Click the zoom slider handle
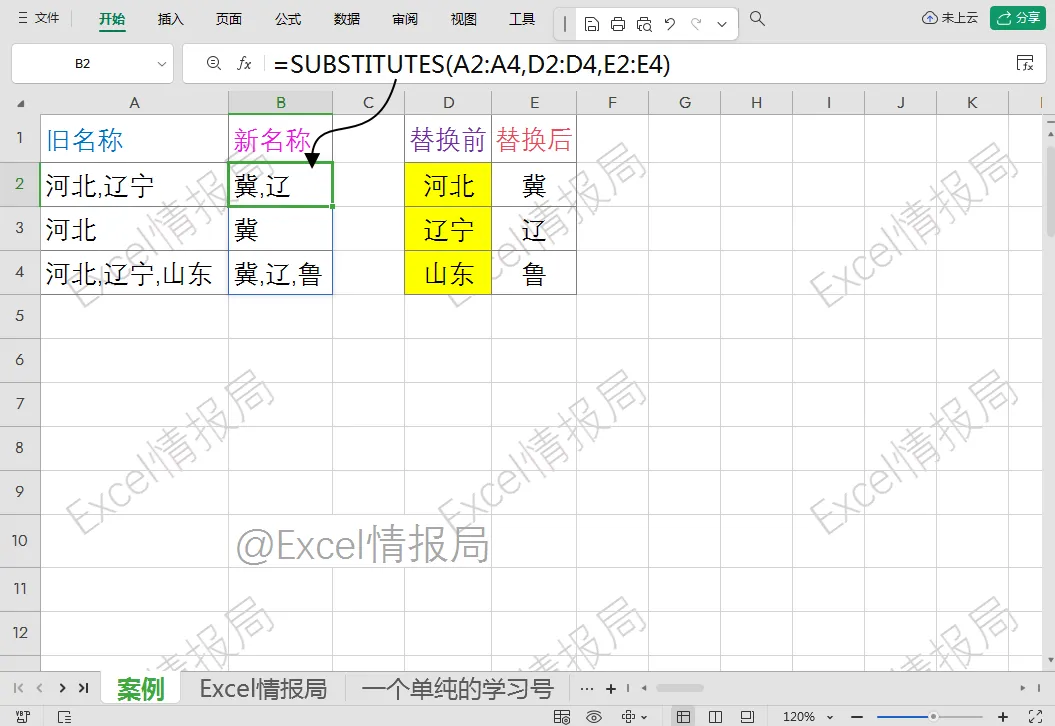The image size is (1055, 726). tap(933, 717)
